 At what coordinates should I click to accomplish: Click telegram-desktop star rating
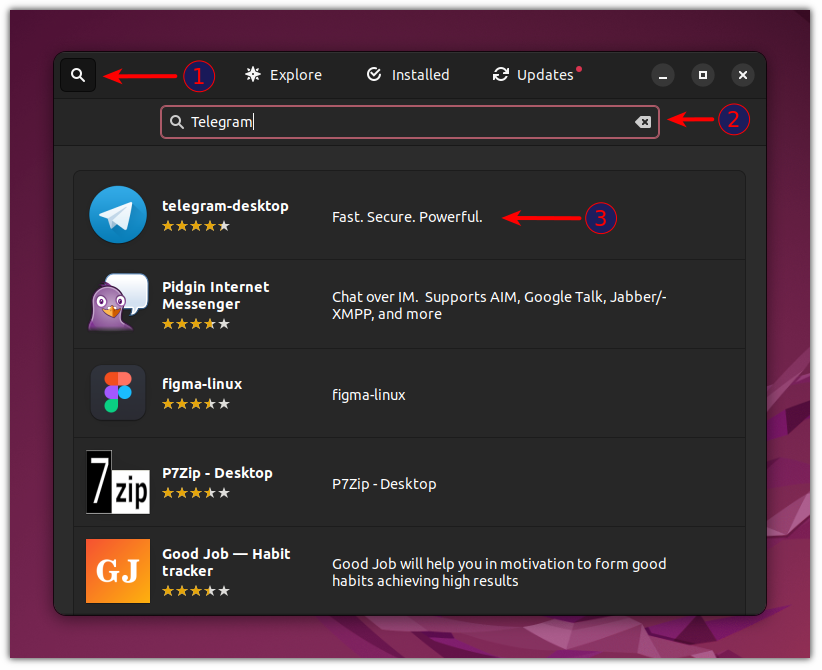point(196,226)
